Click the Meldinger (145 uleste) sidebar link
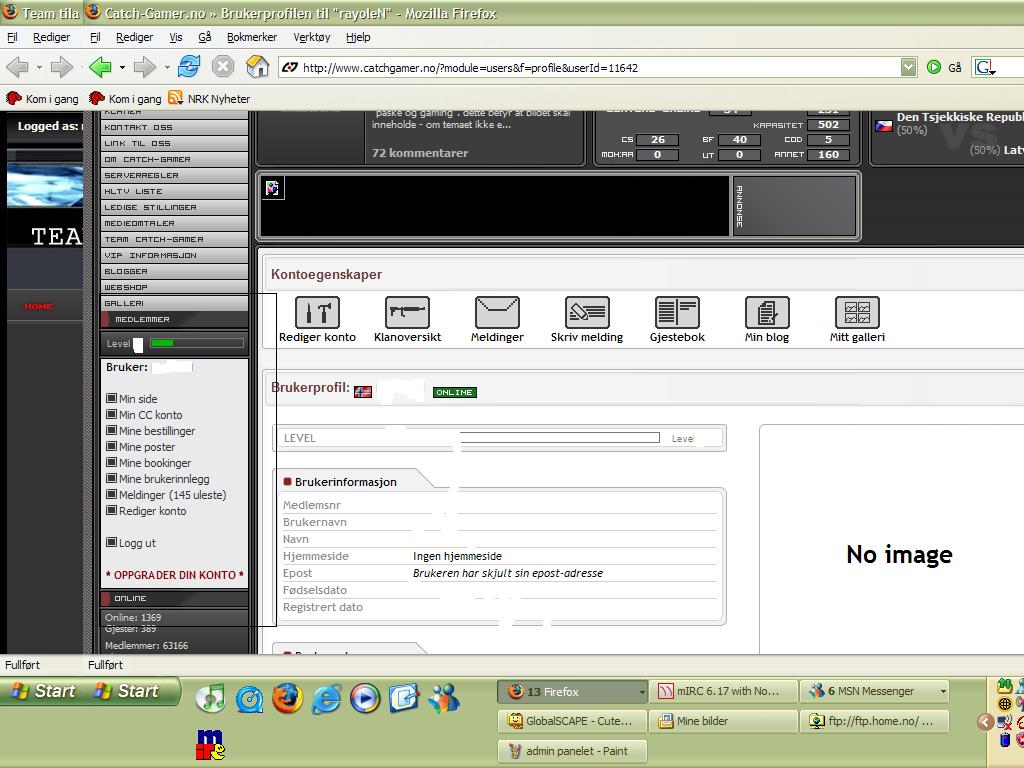The height and width of the screenshot is (768, 1024). [172, 495]
